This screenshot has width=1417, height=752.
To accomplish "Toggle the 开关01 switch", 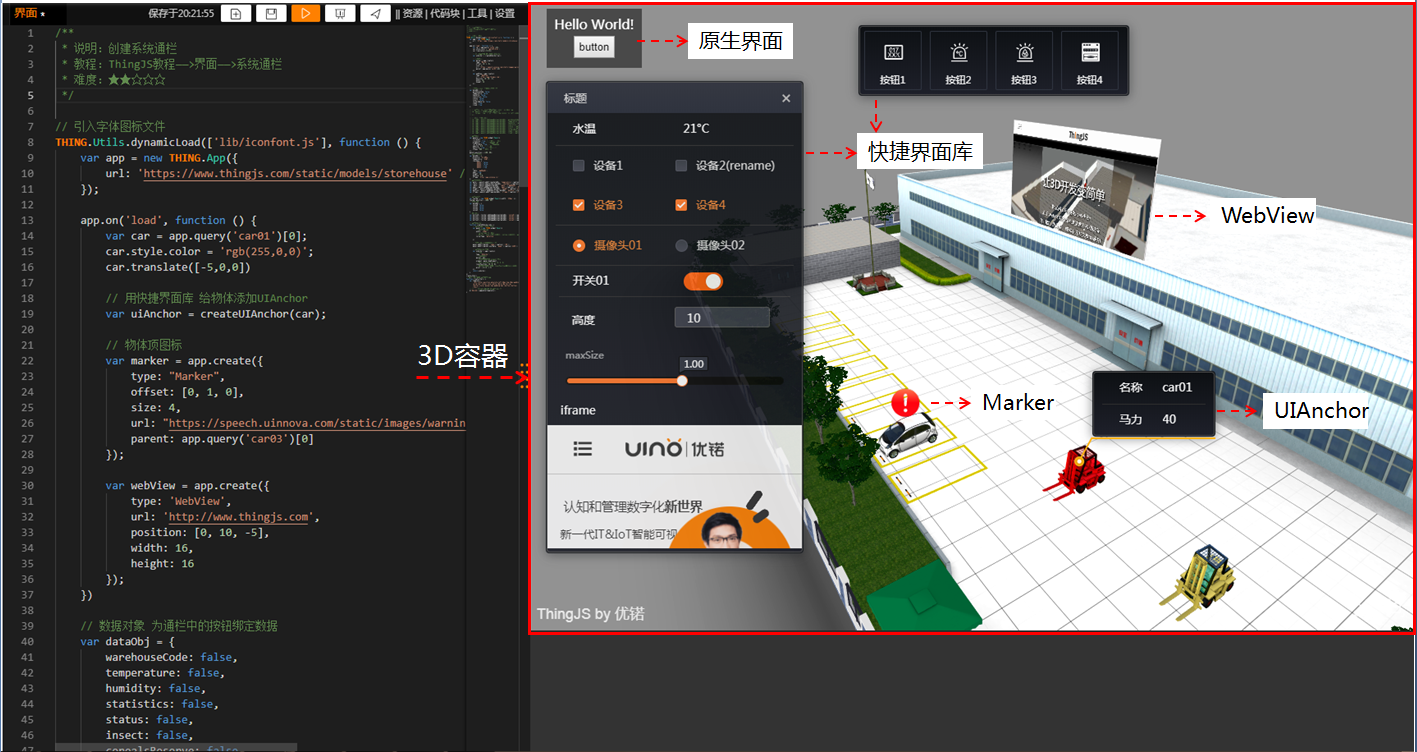I will point(703,281).
